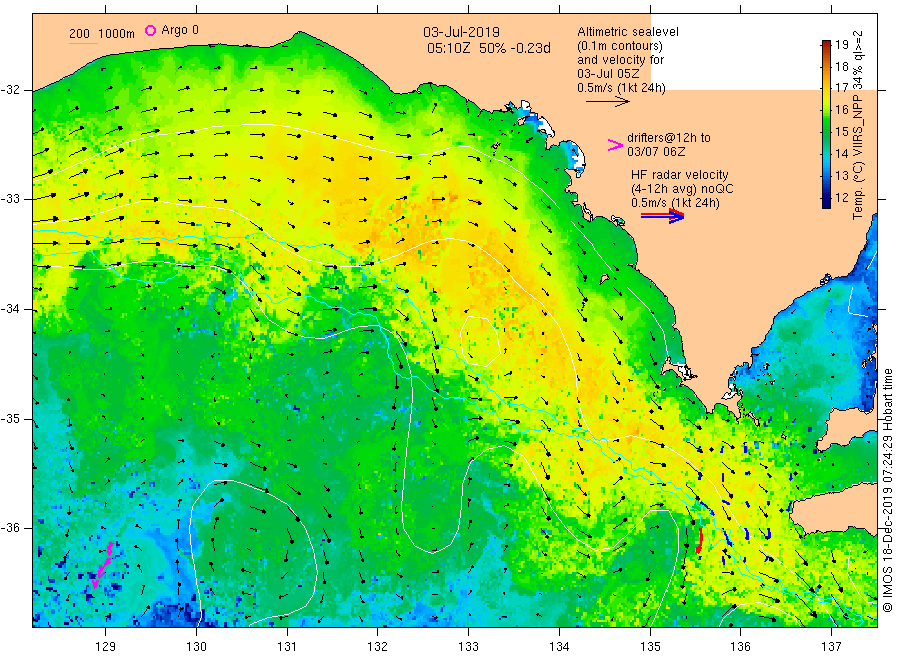
Task: Click the '200 1000m' legend label
Action: [102, 34]
